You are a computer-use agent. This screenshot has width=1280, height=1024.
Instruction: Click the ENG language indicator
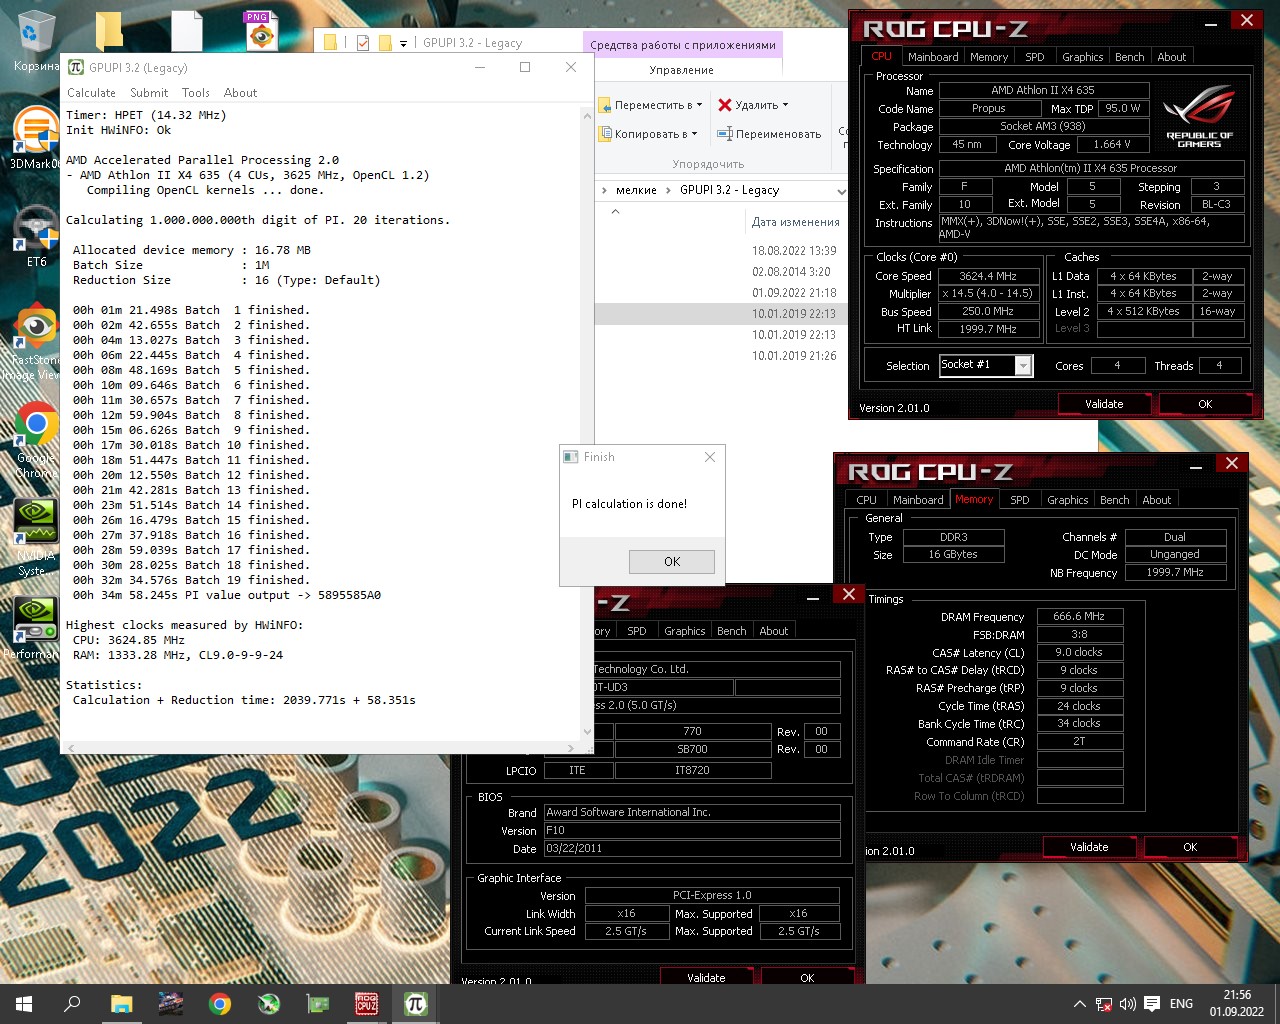point(1181,1004)
